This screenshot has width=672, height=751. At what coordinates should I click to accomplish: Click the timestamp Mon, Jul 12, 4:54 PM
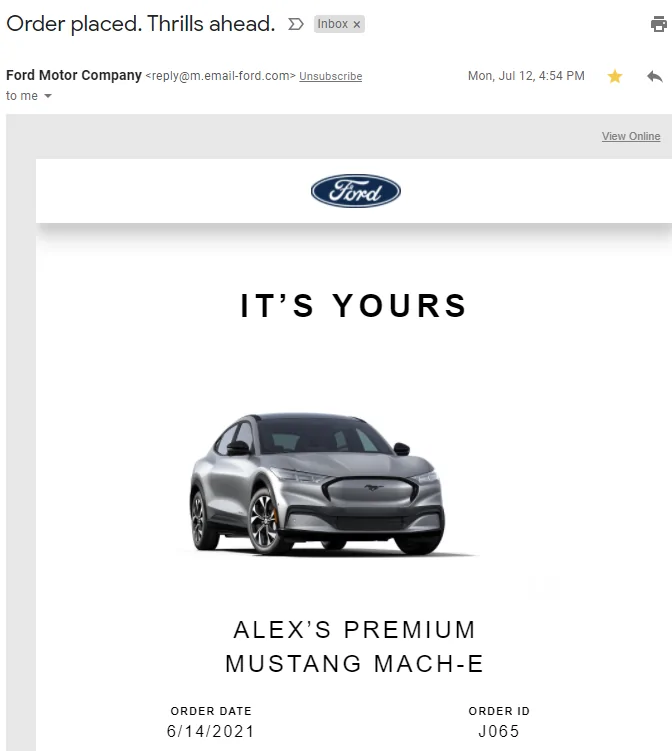coord(526,76)
